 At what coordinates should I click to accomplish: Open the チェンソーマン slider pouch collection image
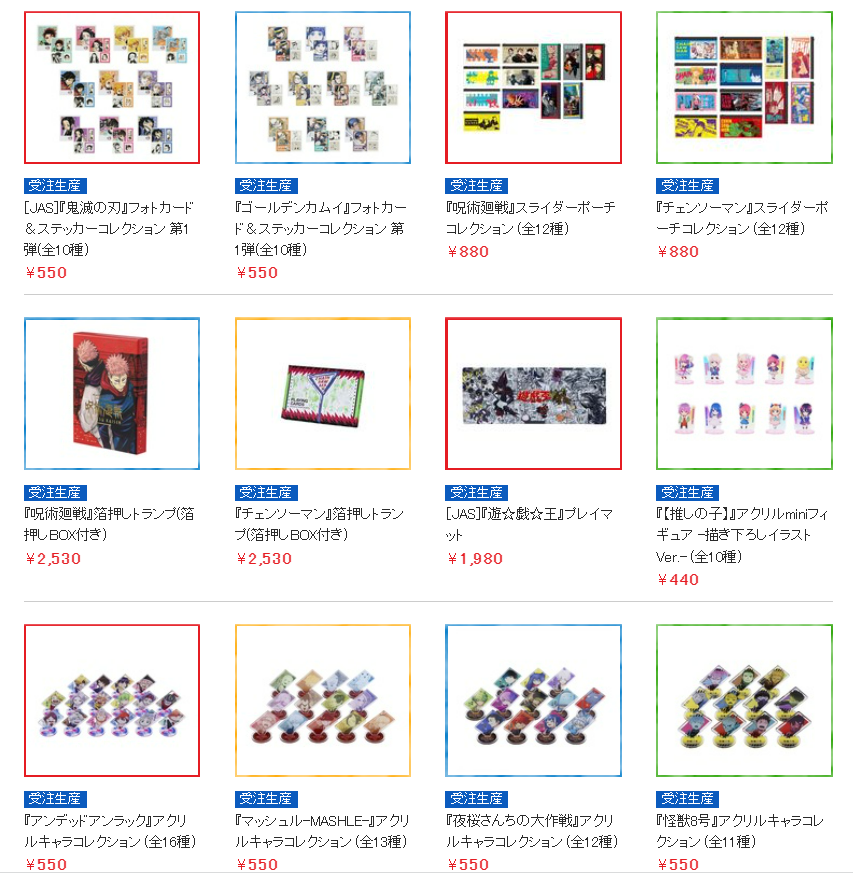pos(744,87)
